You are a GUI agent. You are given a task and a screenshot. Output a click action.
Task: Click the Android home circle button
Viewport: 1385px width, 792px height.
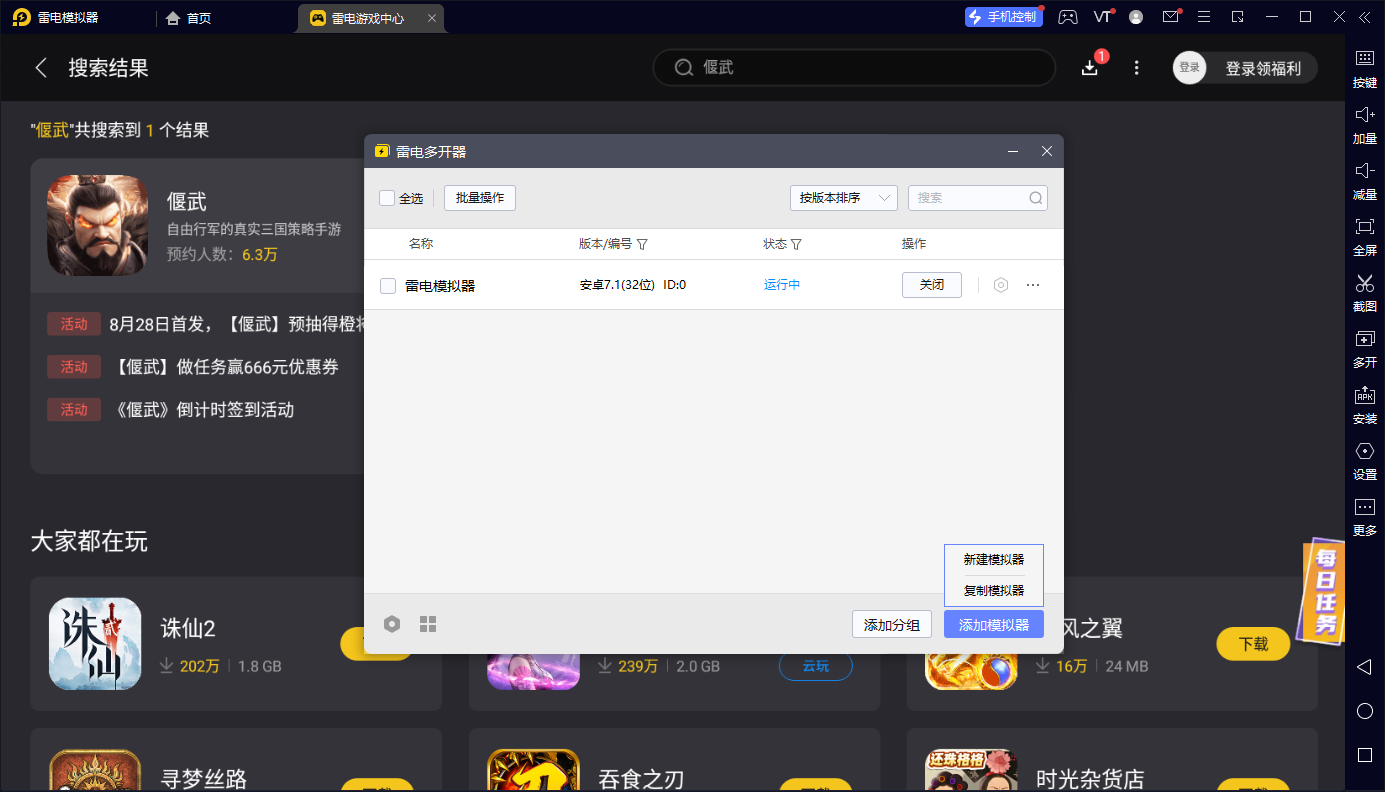[x=1364, y=711]
